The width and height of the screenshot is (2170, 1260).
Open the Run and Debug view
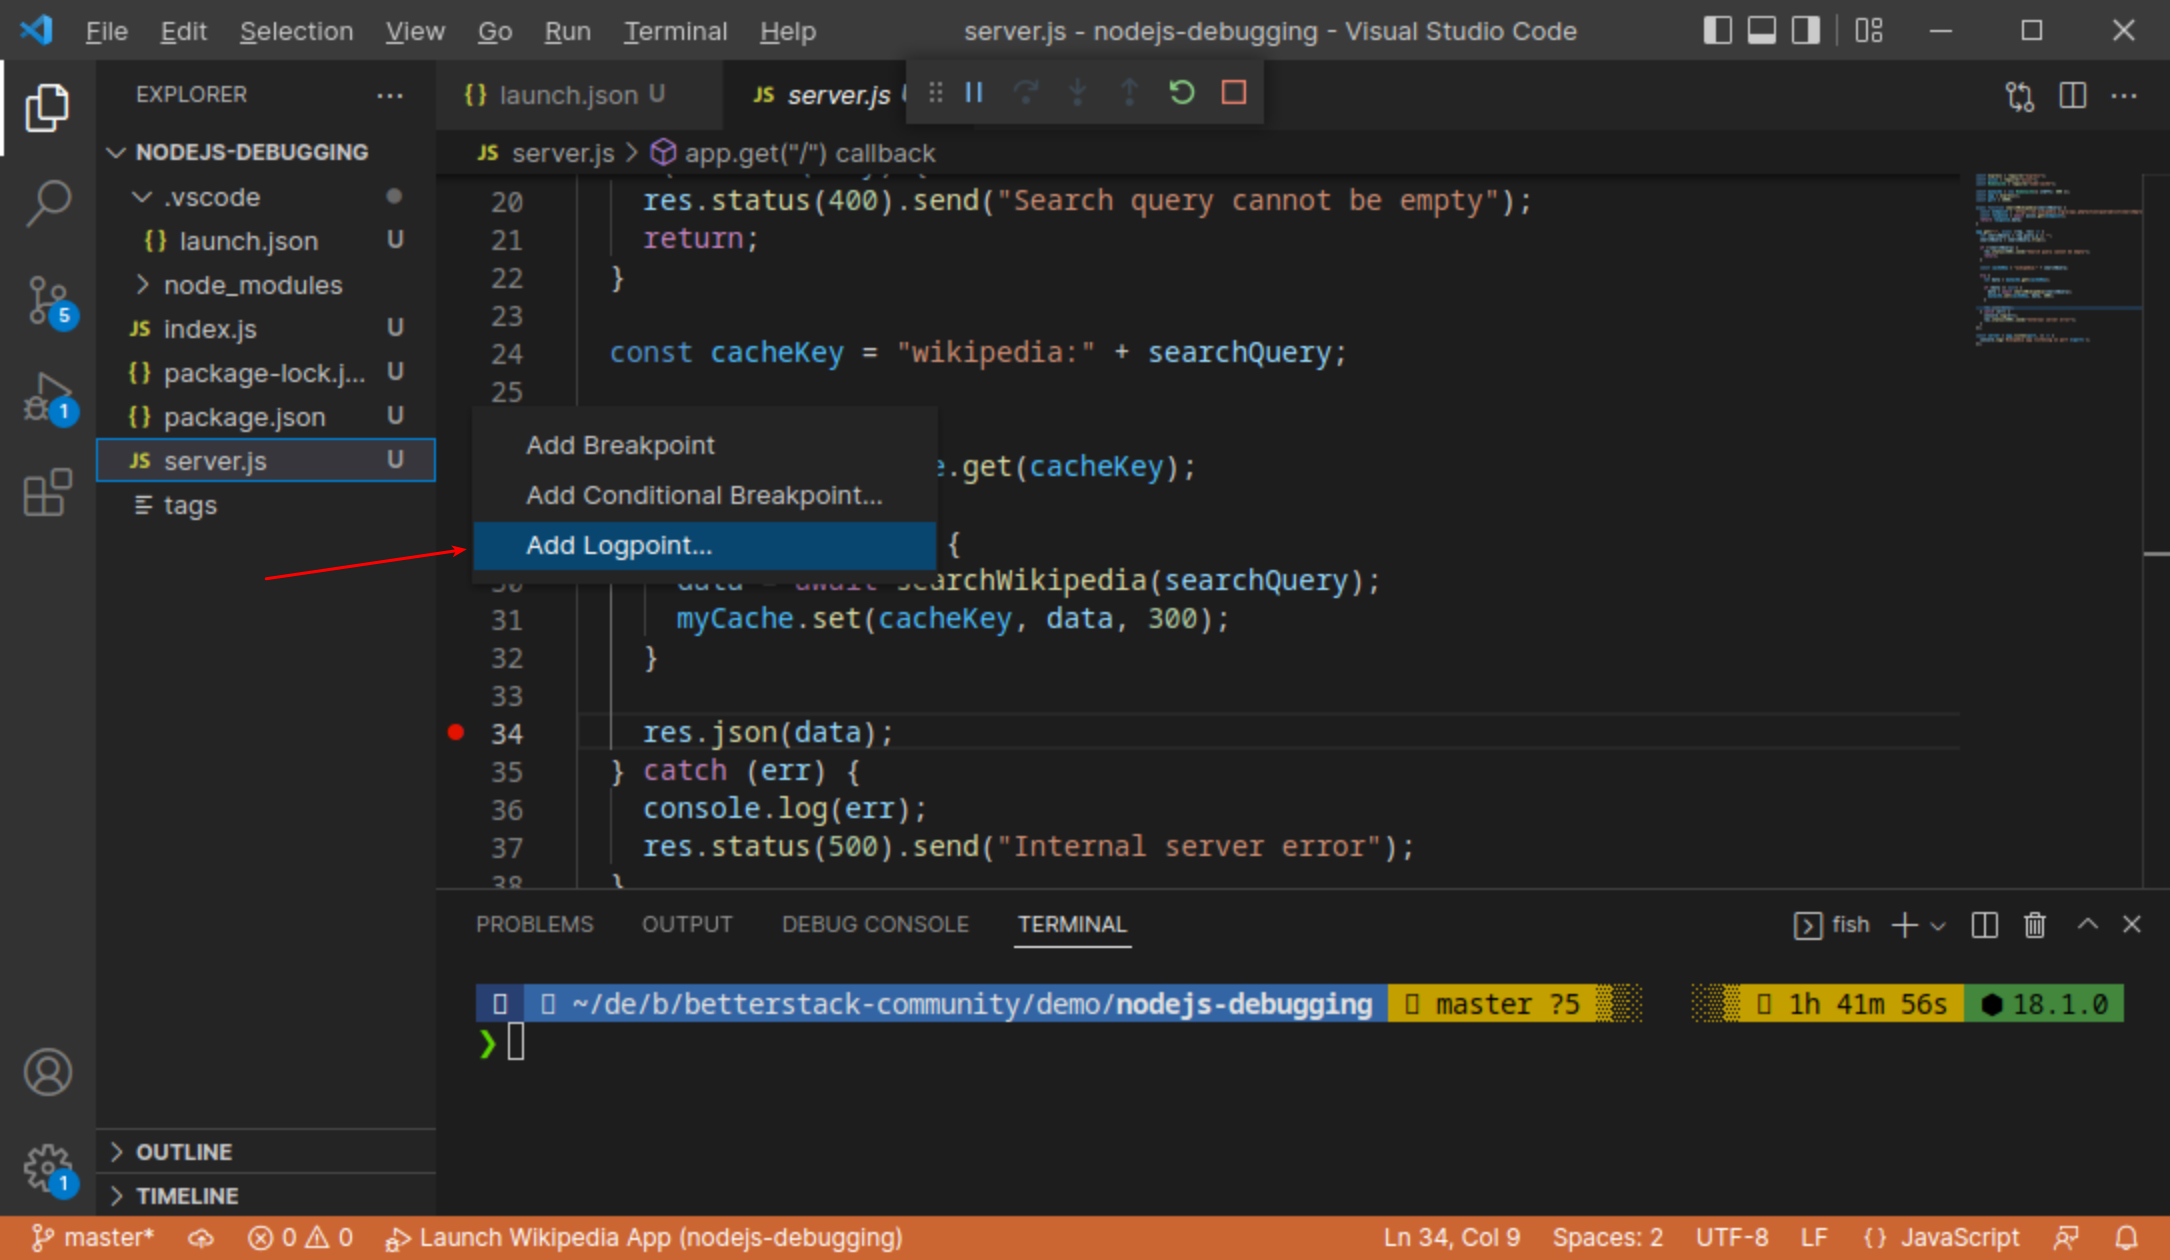coord(47,397)
